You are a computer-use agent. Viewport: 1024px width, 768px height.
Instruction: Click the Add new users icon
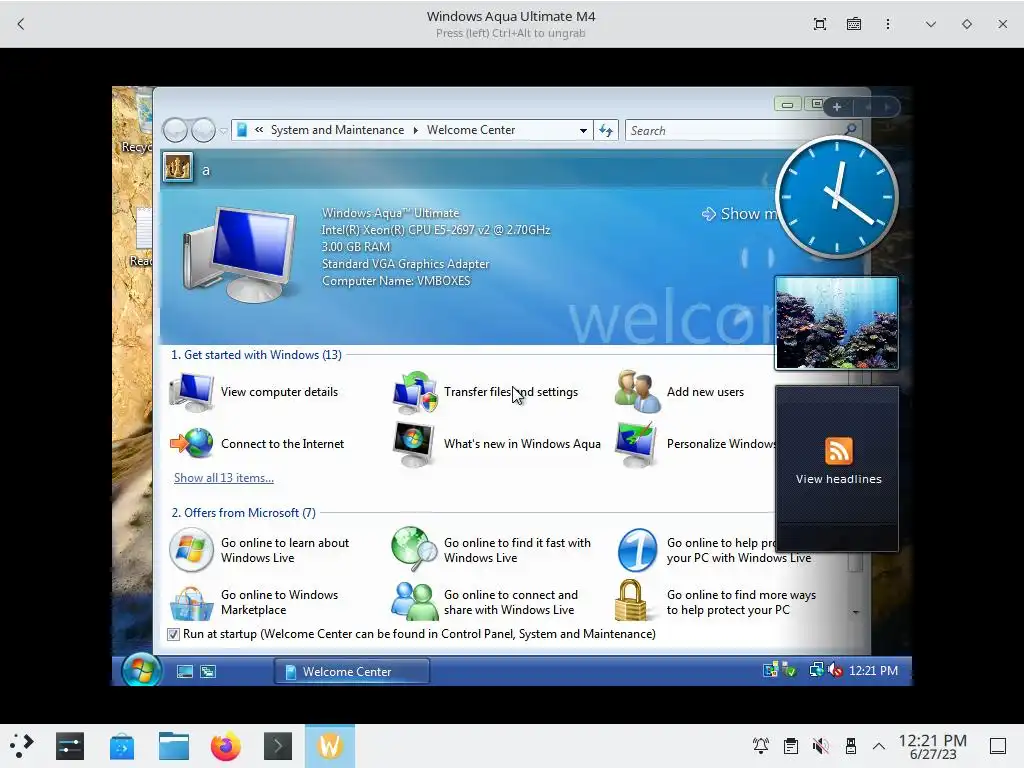pyautogui.click(x=637, y=392)
